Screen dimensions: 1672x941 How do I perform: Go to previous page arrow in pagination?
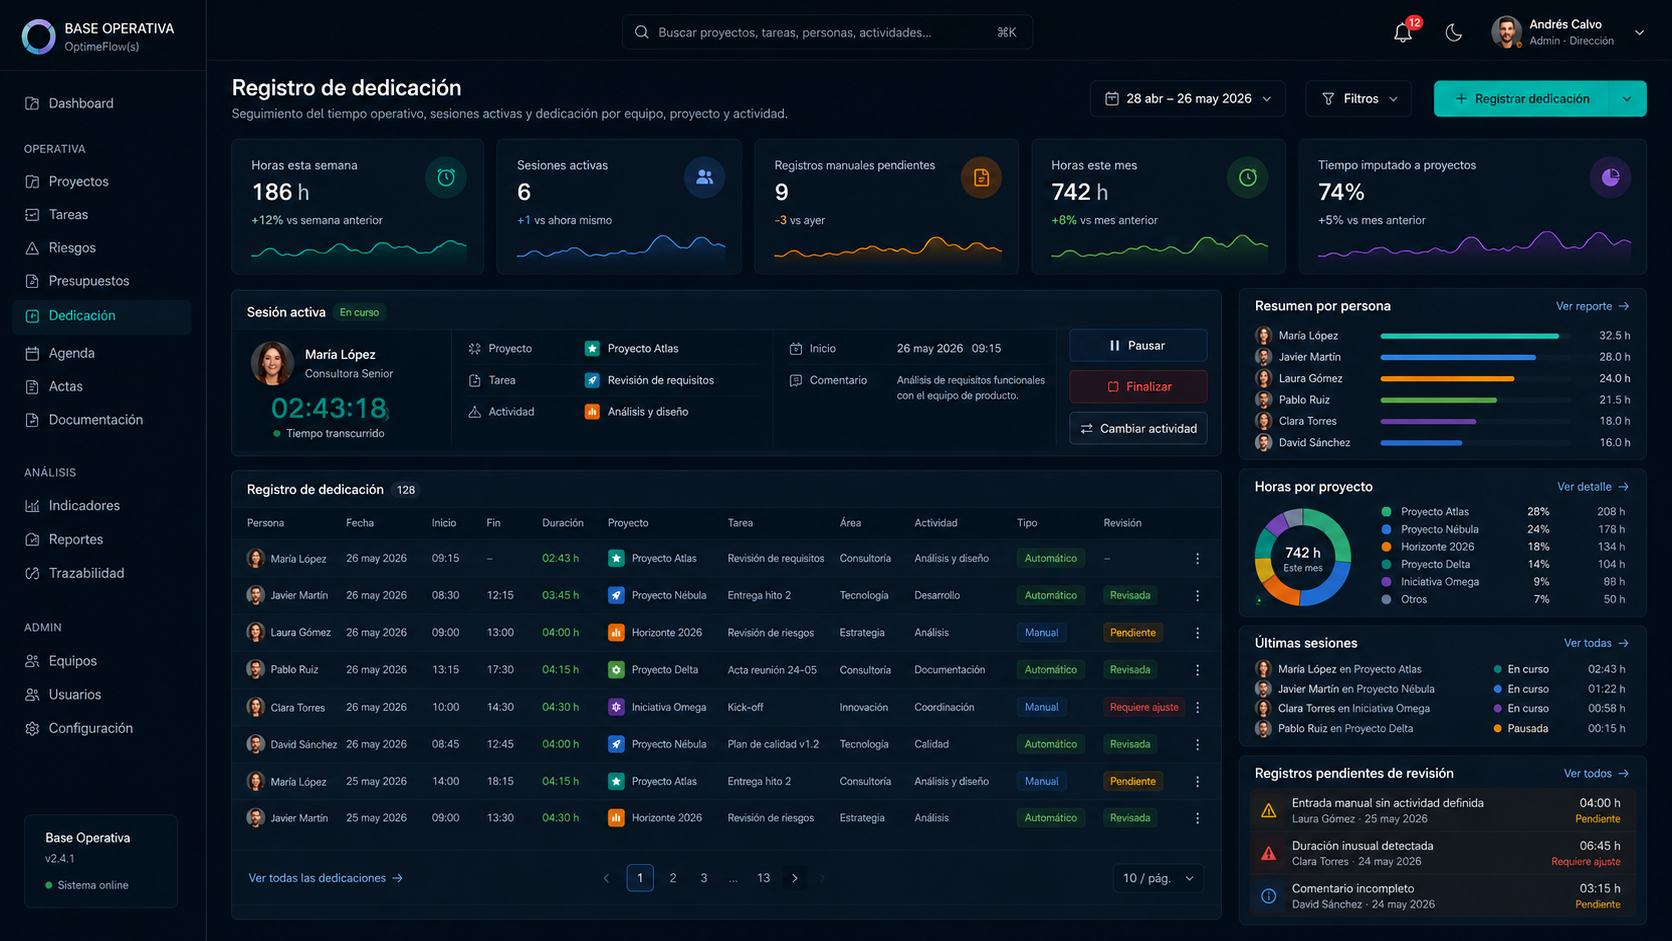606,878
